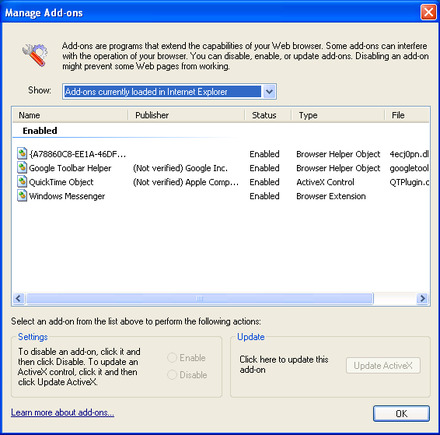
Task: Click the QuickTime Object add-on icon
Action: 22,182
